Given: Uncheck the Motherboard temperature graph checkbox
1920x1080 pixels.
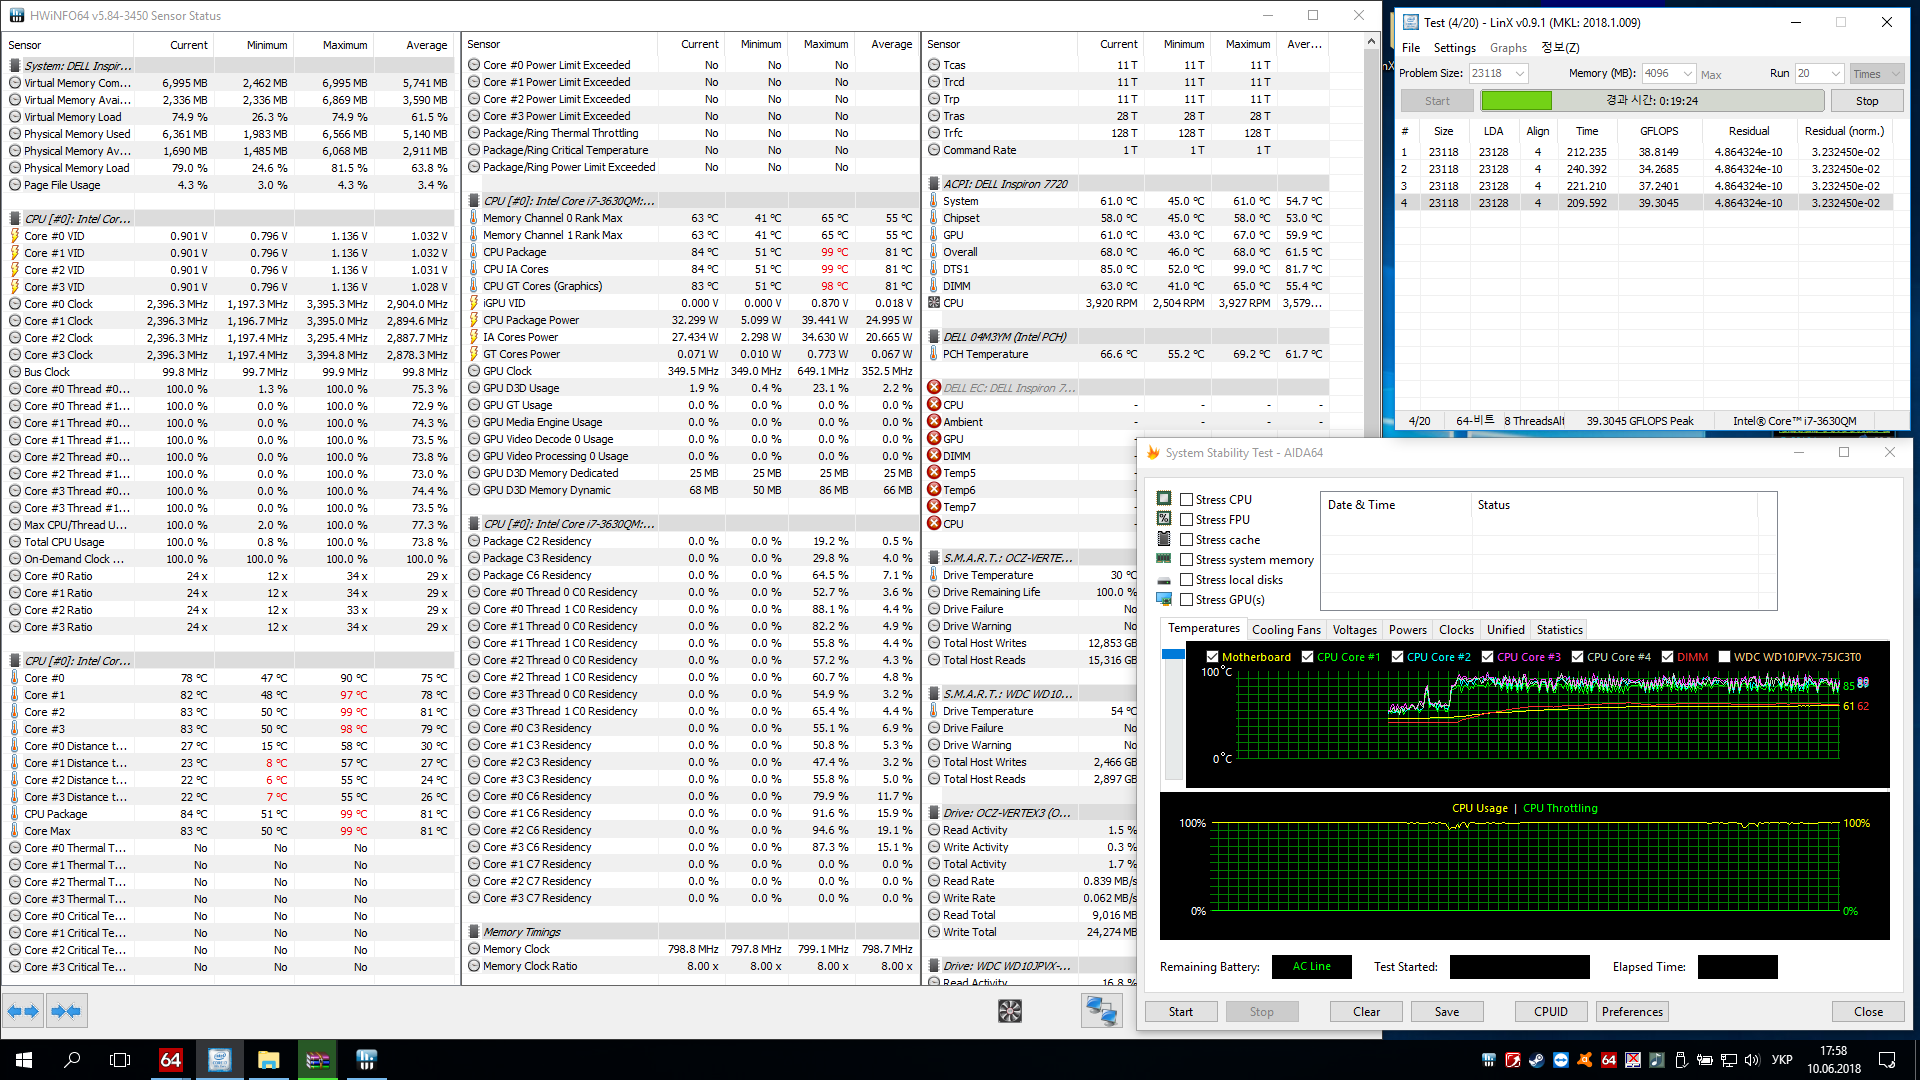Looking at the screenshot, I should click(1212, 657).
